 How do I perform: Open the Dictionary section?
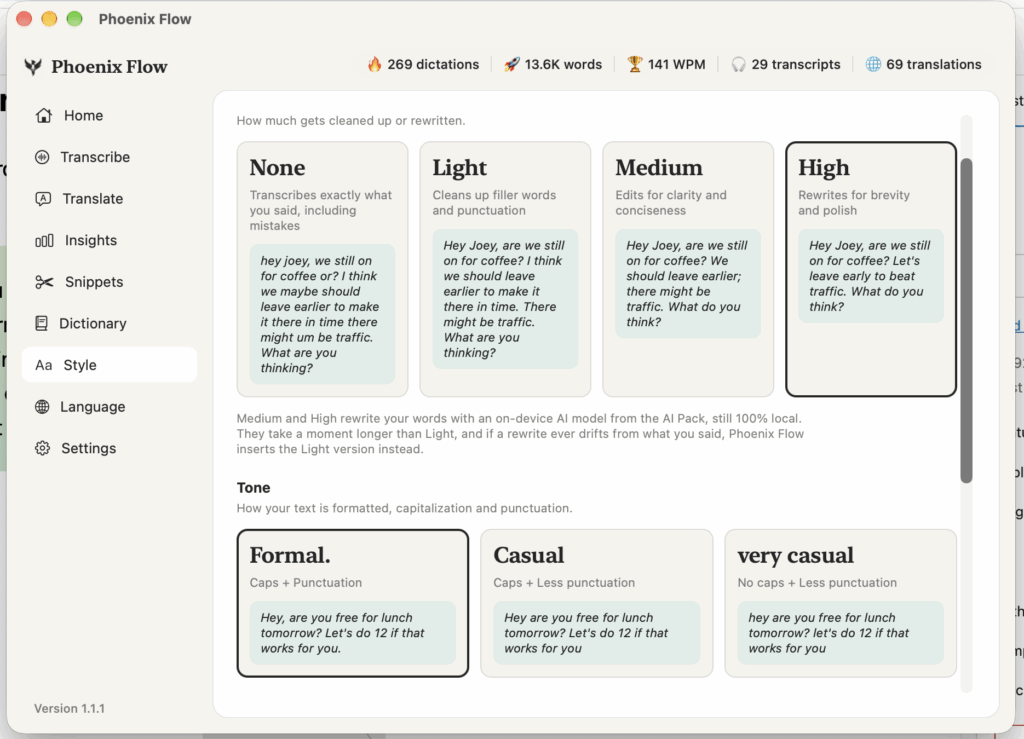[x=109, y=324]
